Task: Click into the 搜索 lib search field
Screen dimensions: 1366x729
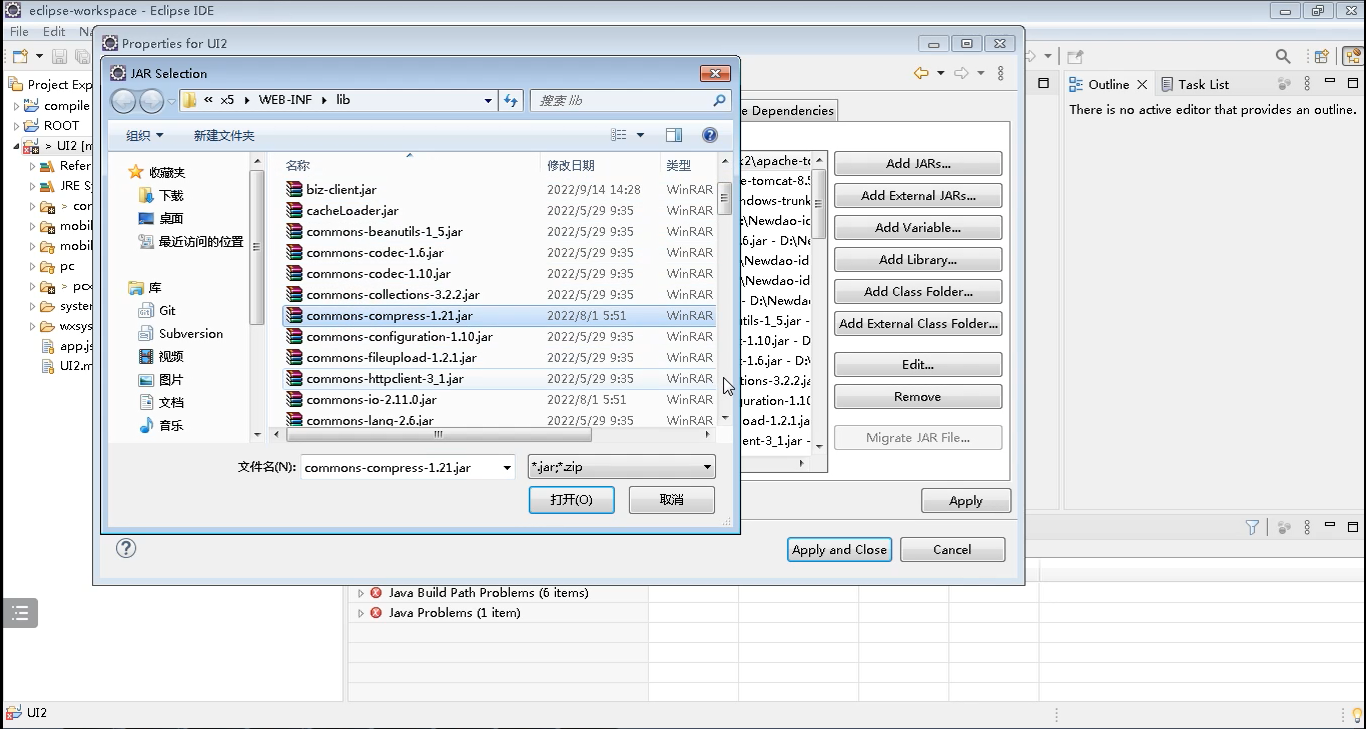Action: coord(620,100)
